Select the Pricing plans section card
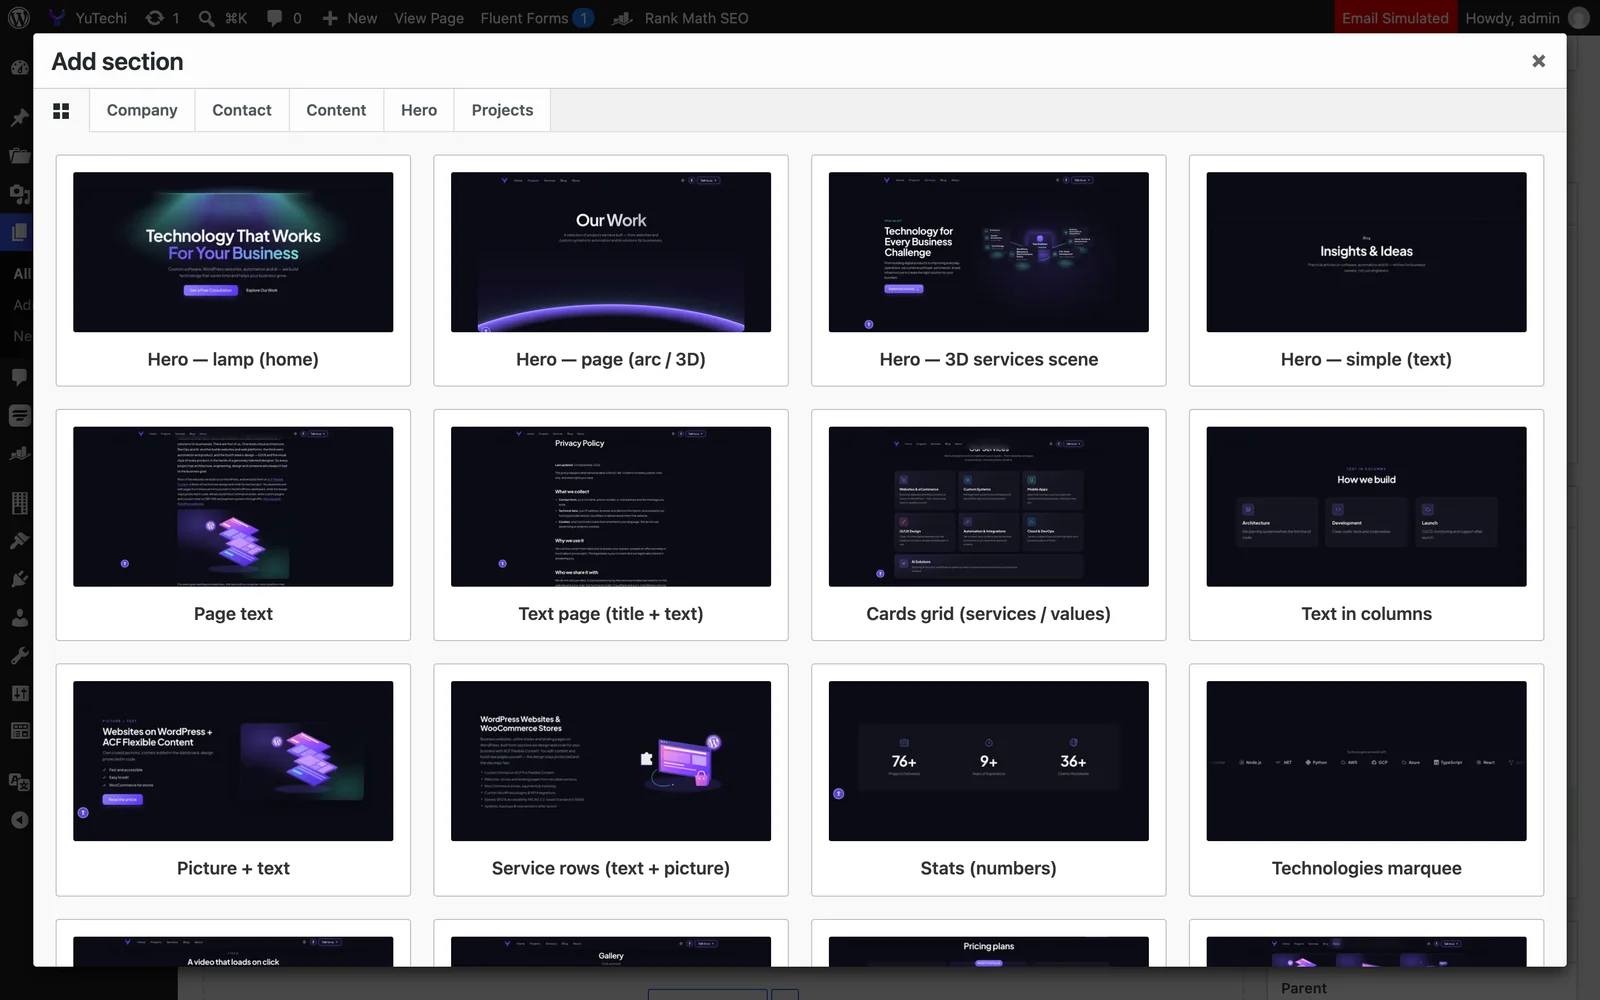This screenshot has height=1000, width=1600. click(989, 943)
